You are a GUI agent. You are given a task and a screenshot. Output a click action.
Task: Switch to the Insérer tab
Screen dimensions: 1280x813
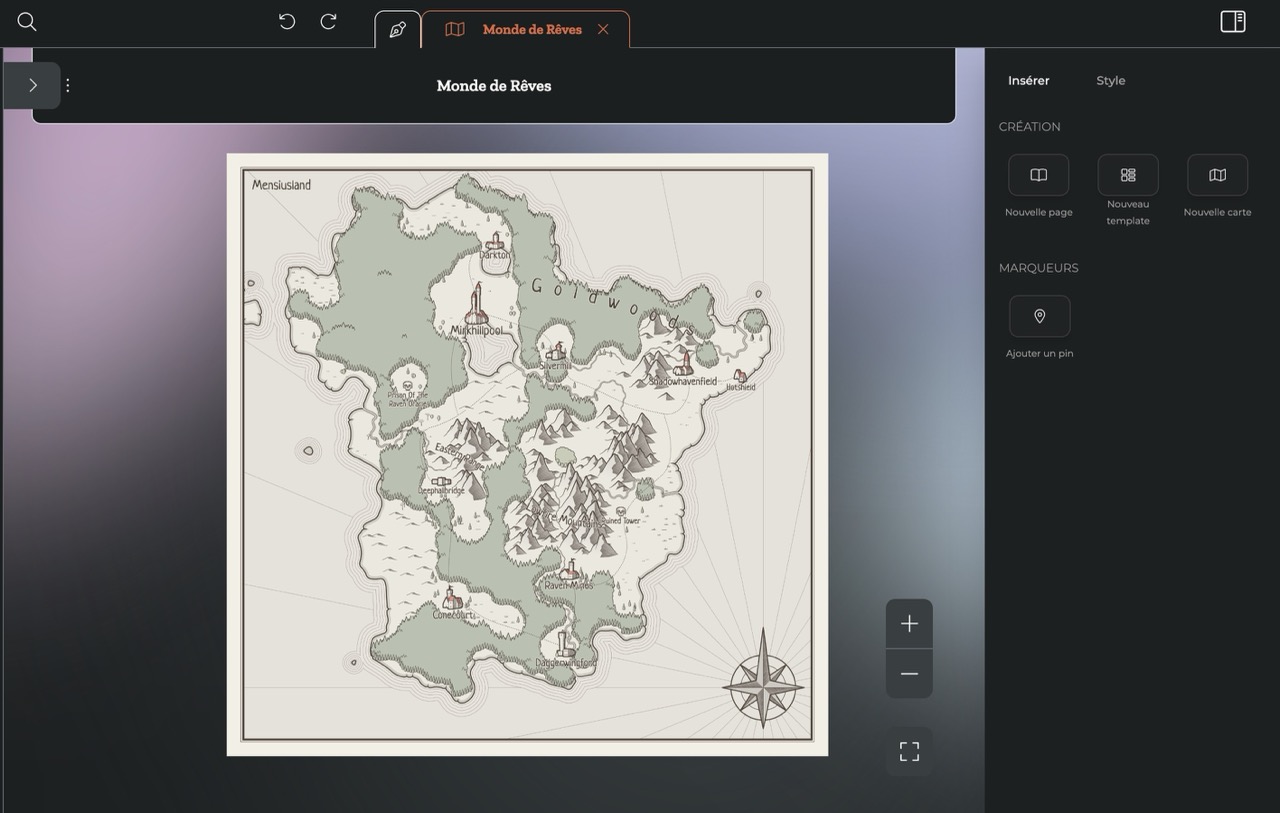tap(1028, 81)
